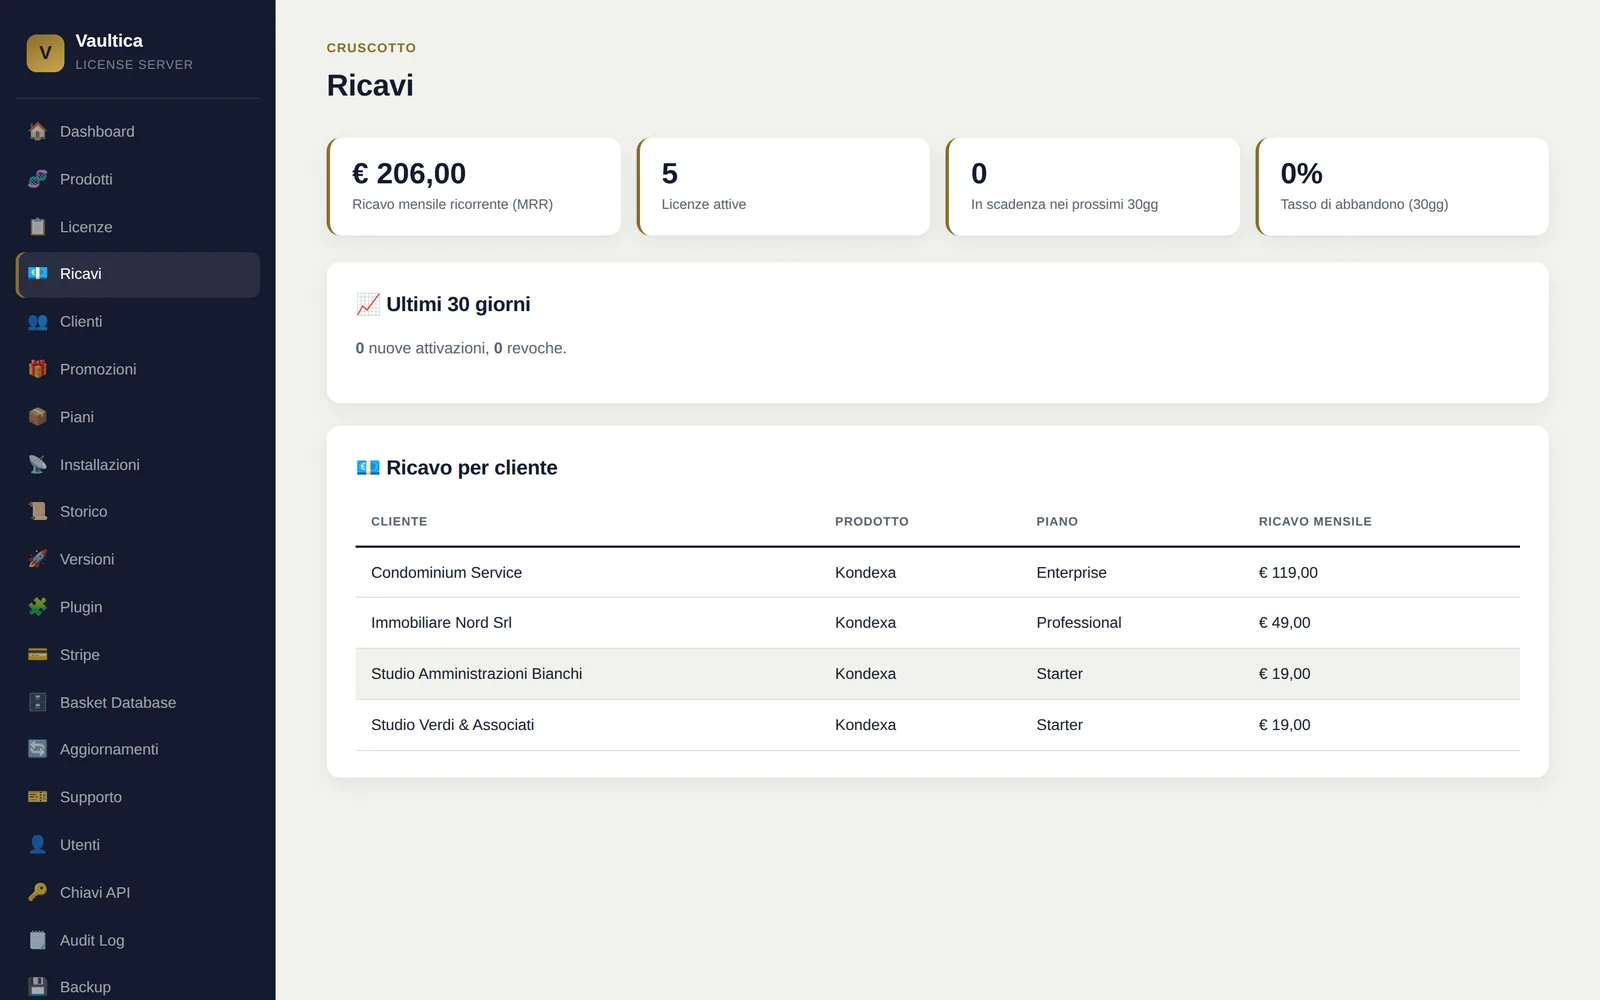The image size is (1600, 1000).
Task: Open Supporto page
Action: pyautogui.click(x=138, y=797)
